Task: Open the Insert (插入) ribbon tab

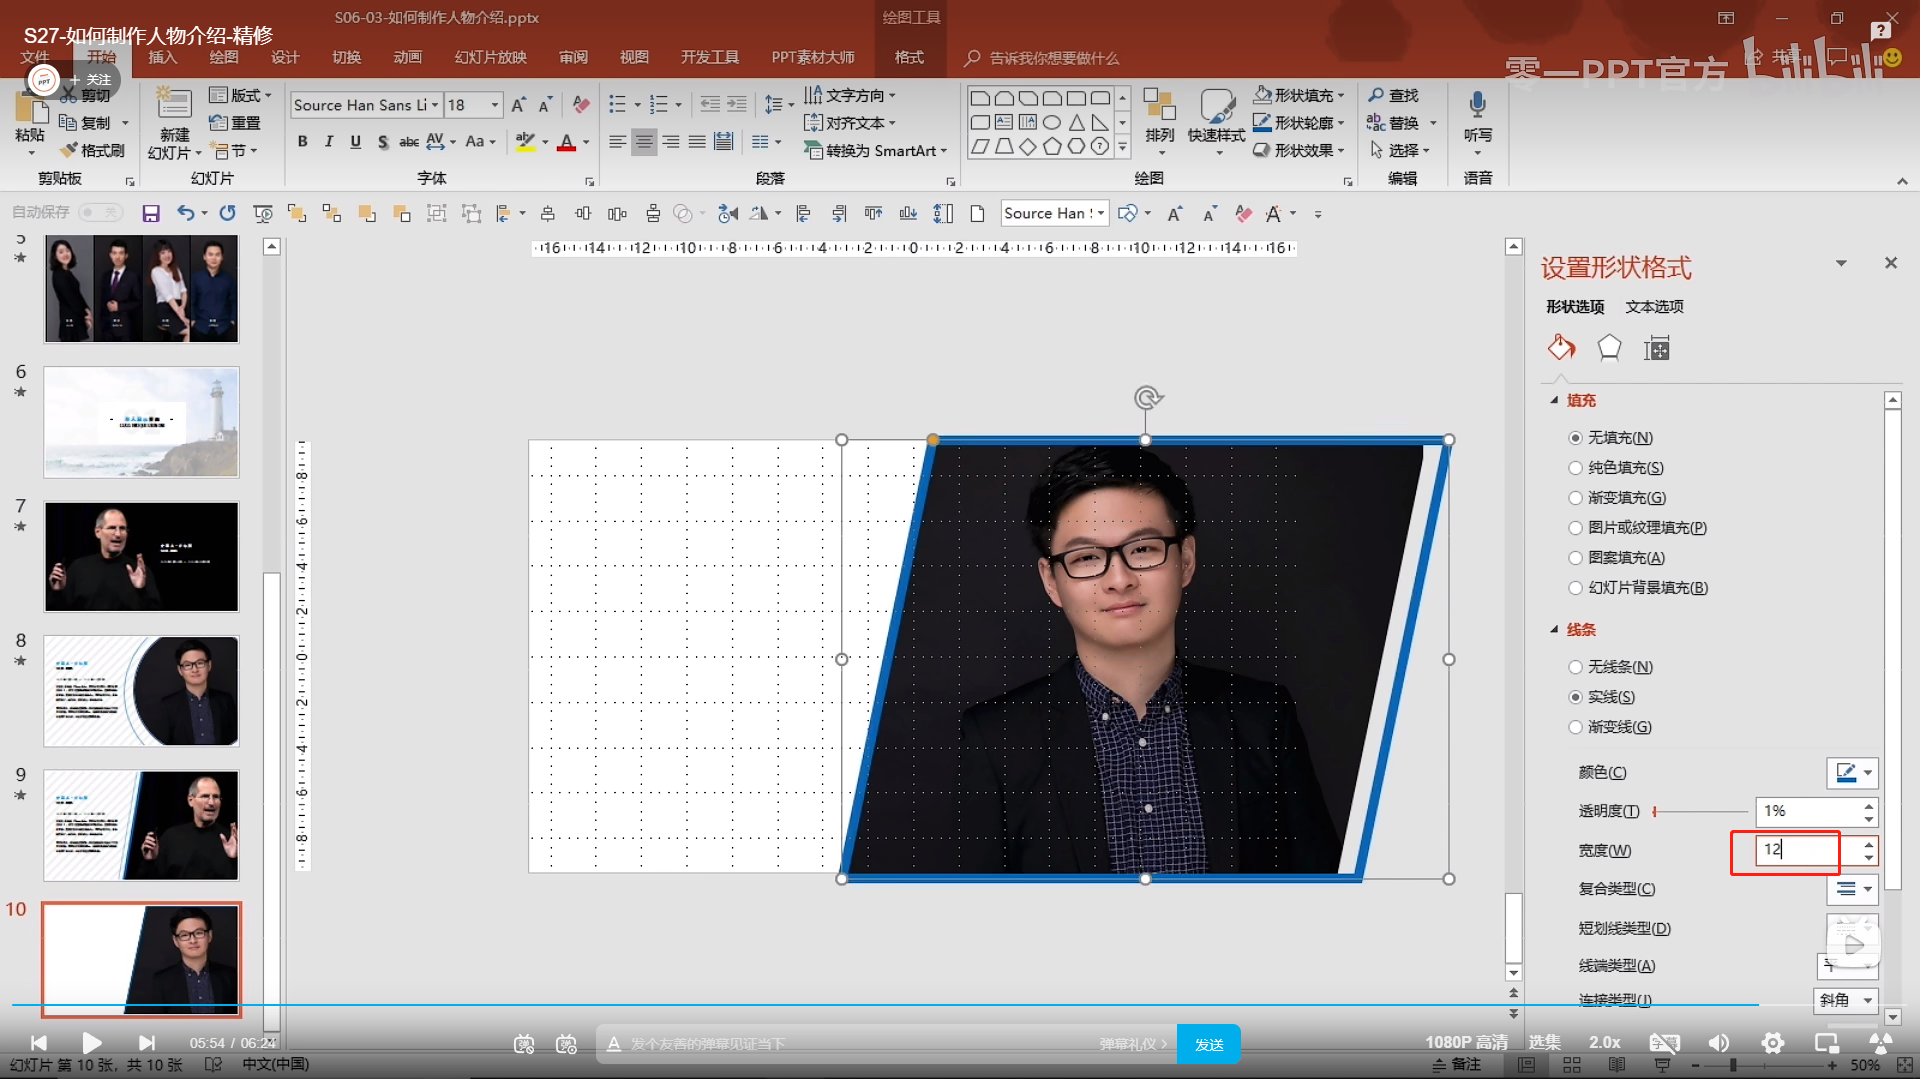Action: click(x=163, y=57)
